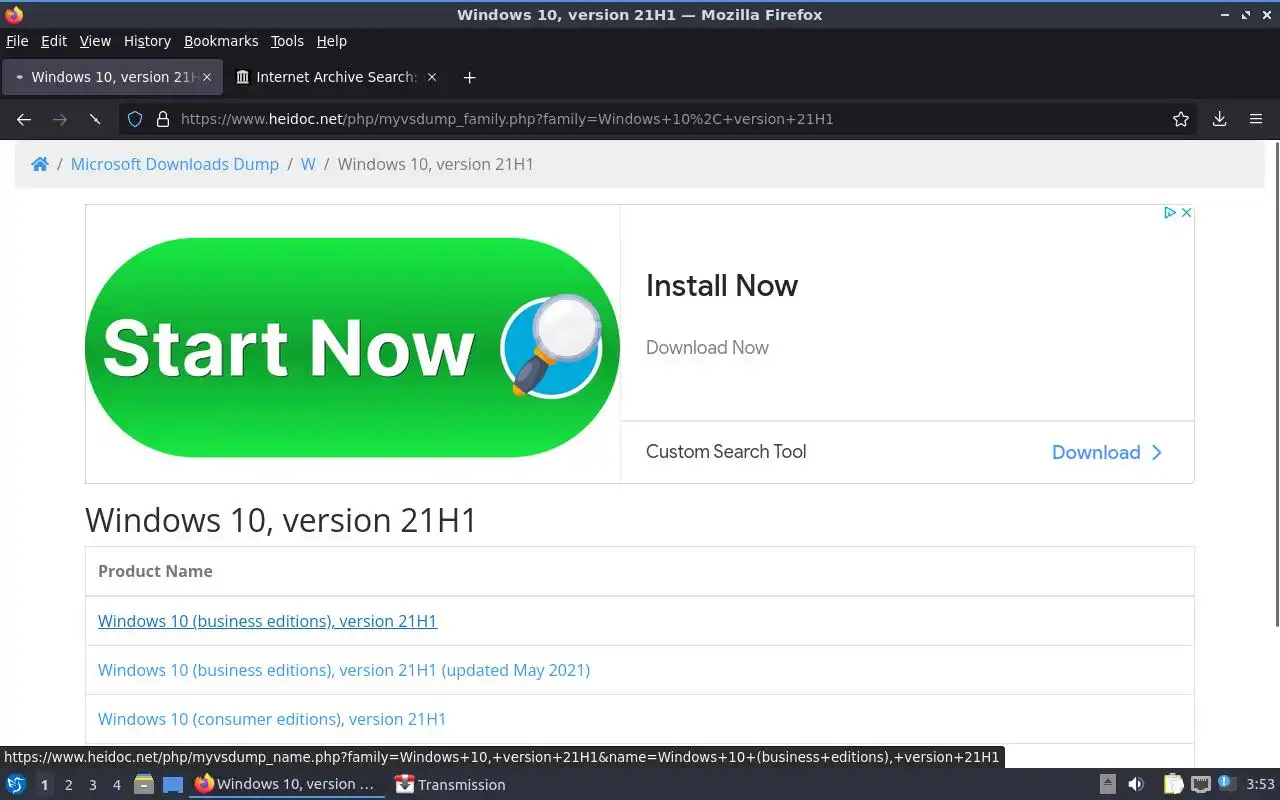The image size is (1280, 800).
Task: Select the Windows 10, version 21H1 tab
Action: coord(110,77)
